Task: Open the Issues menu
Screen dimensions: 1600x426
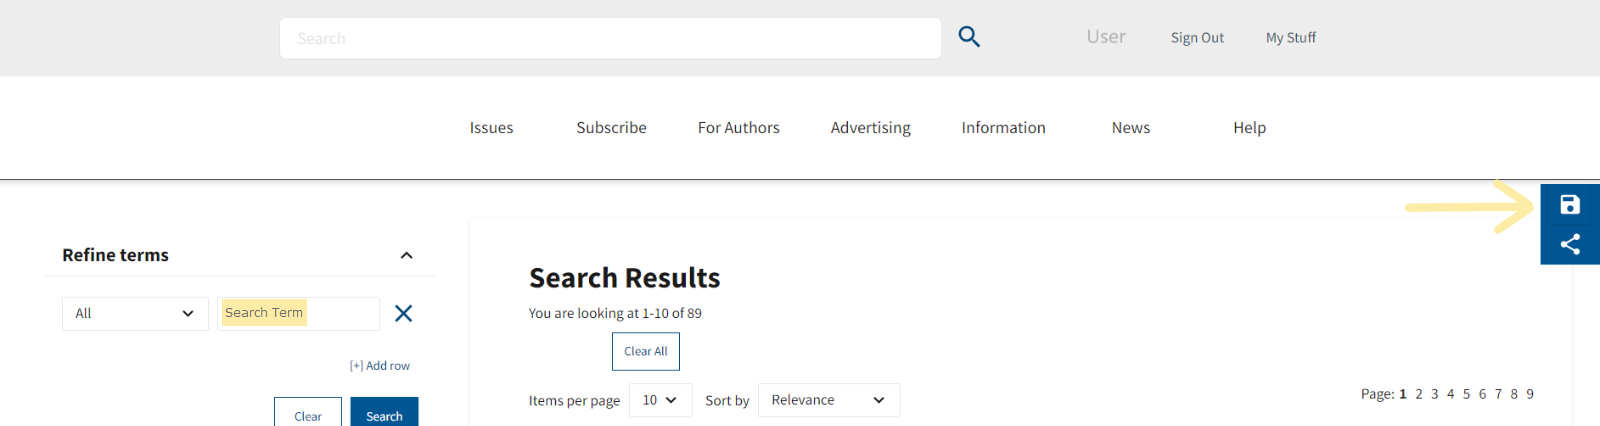Action: (491, 128)
